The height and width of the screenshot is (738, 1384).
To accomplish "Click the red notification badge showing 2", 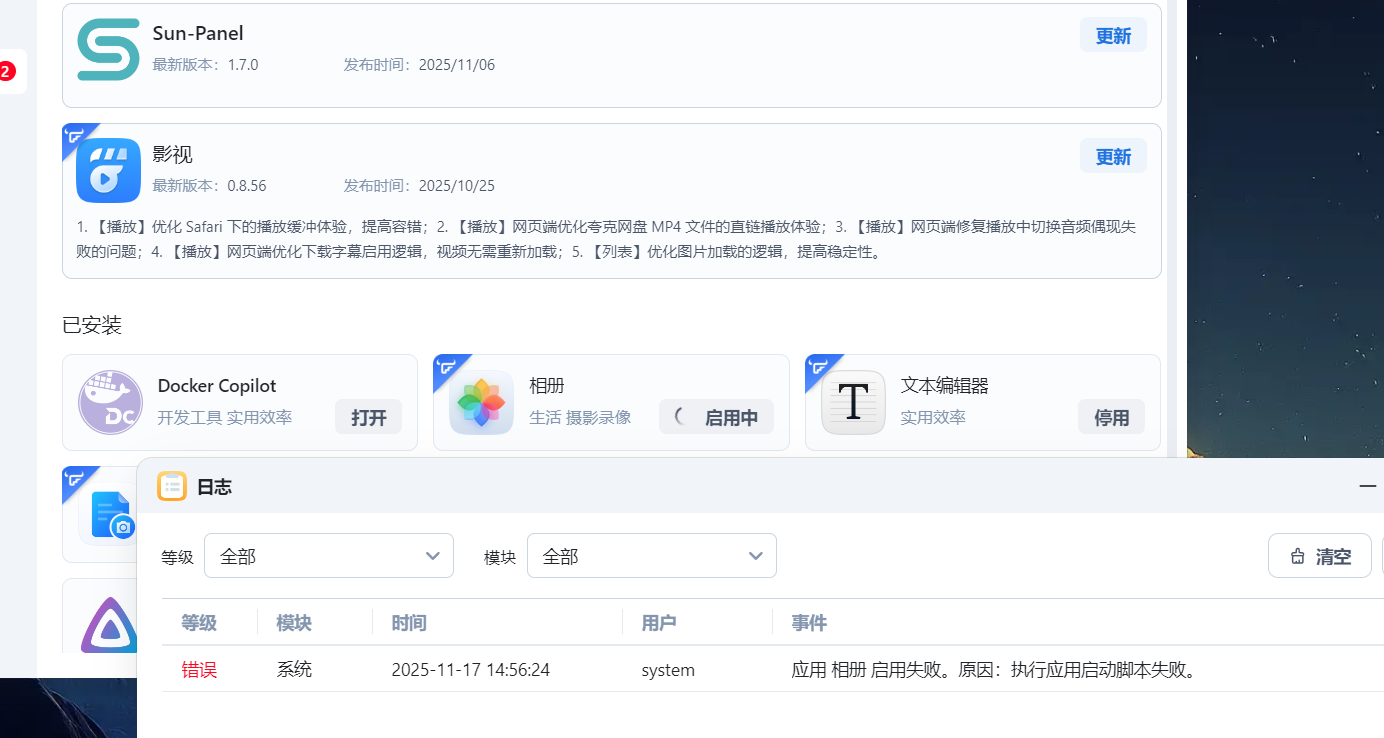I will click(7, 72).
